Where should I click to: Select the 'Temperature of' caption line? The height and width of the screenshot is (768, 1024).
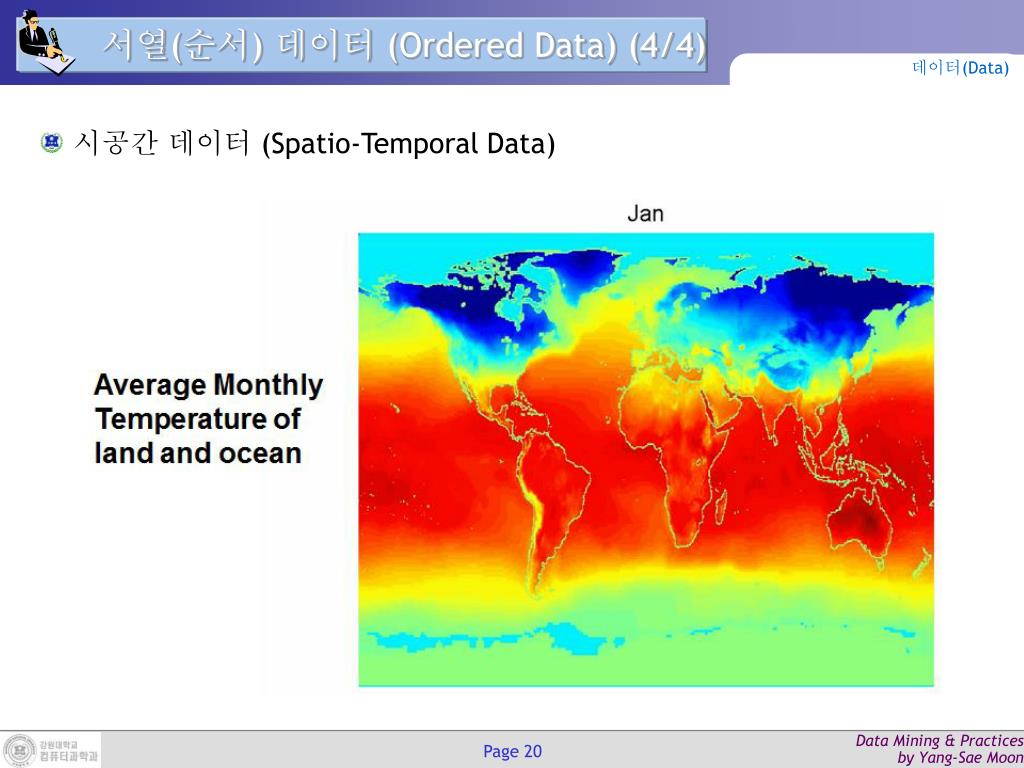click(197, 419)
